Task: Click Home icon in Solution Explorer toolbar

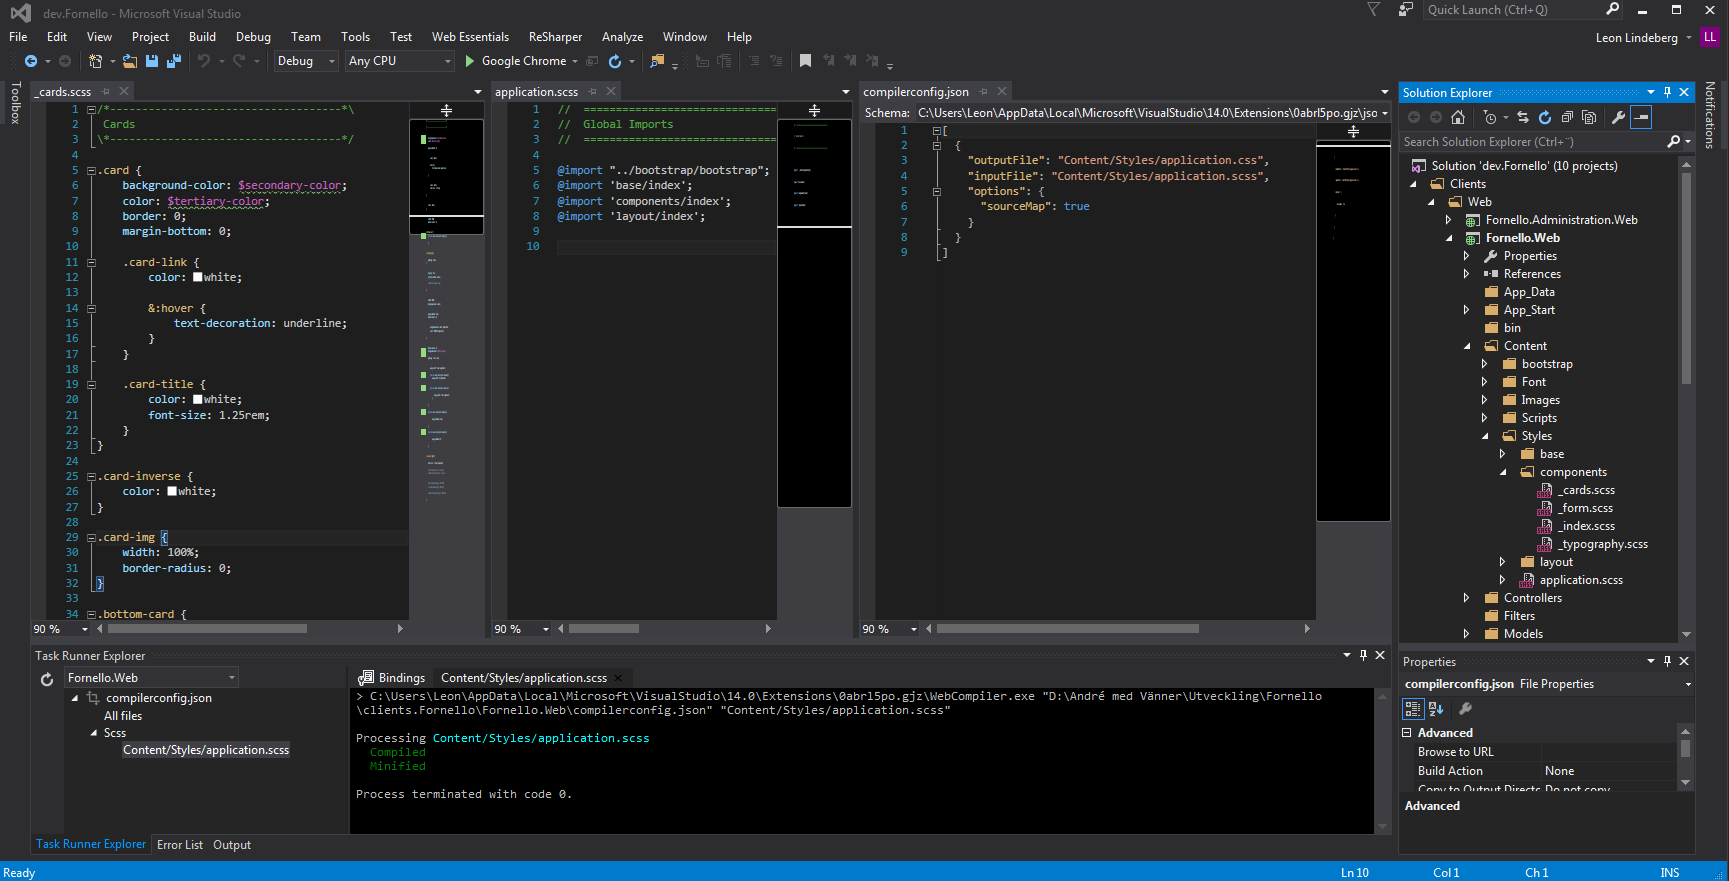Action: tap(1458, 117)
